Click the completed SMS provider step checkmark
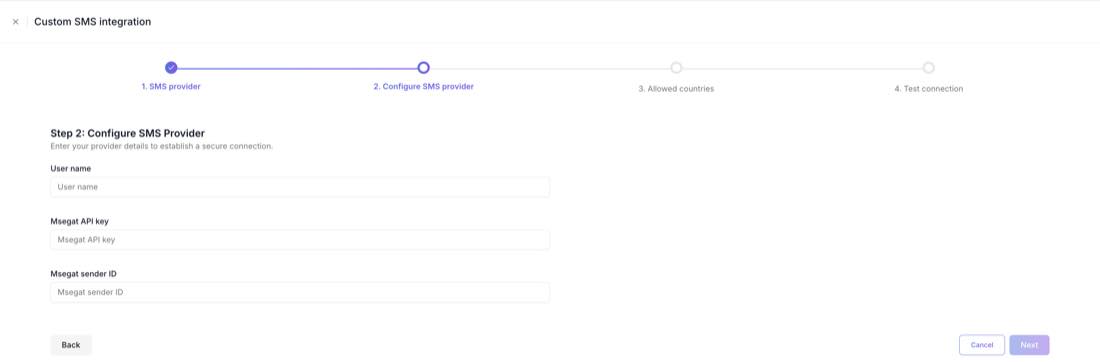Image resolution: width=1100 pixels, height=362 pixels. coord(171,68)
